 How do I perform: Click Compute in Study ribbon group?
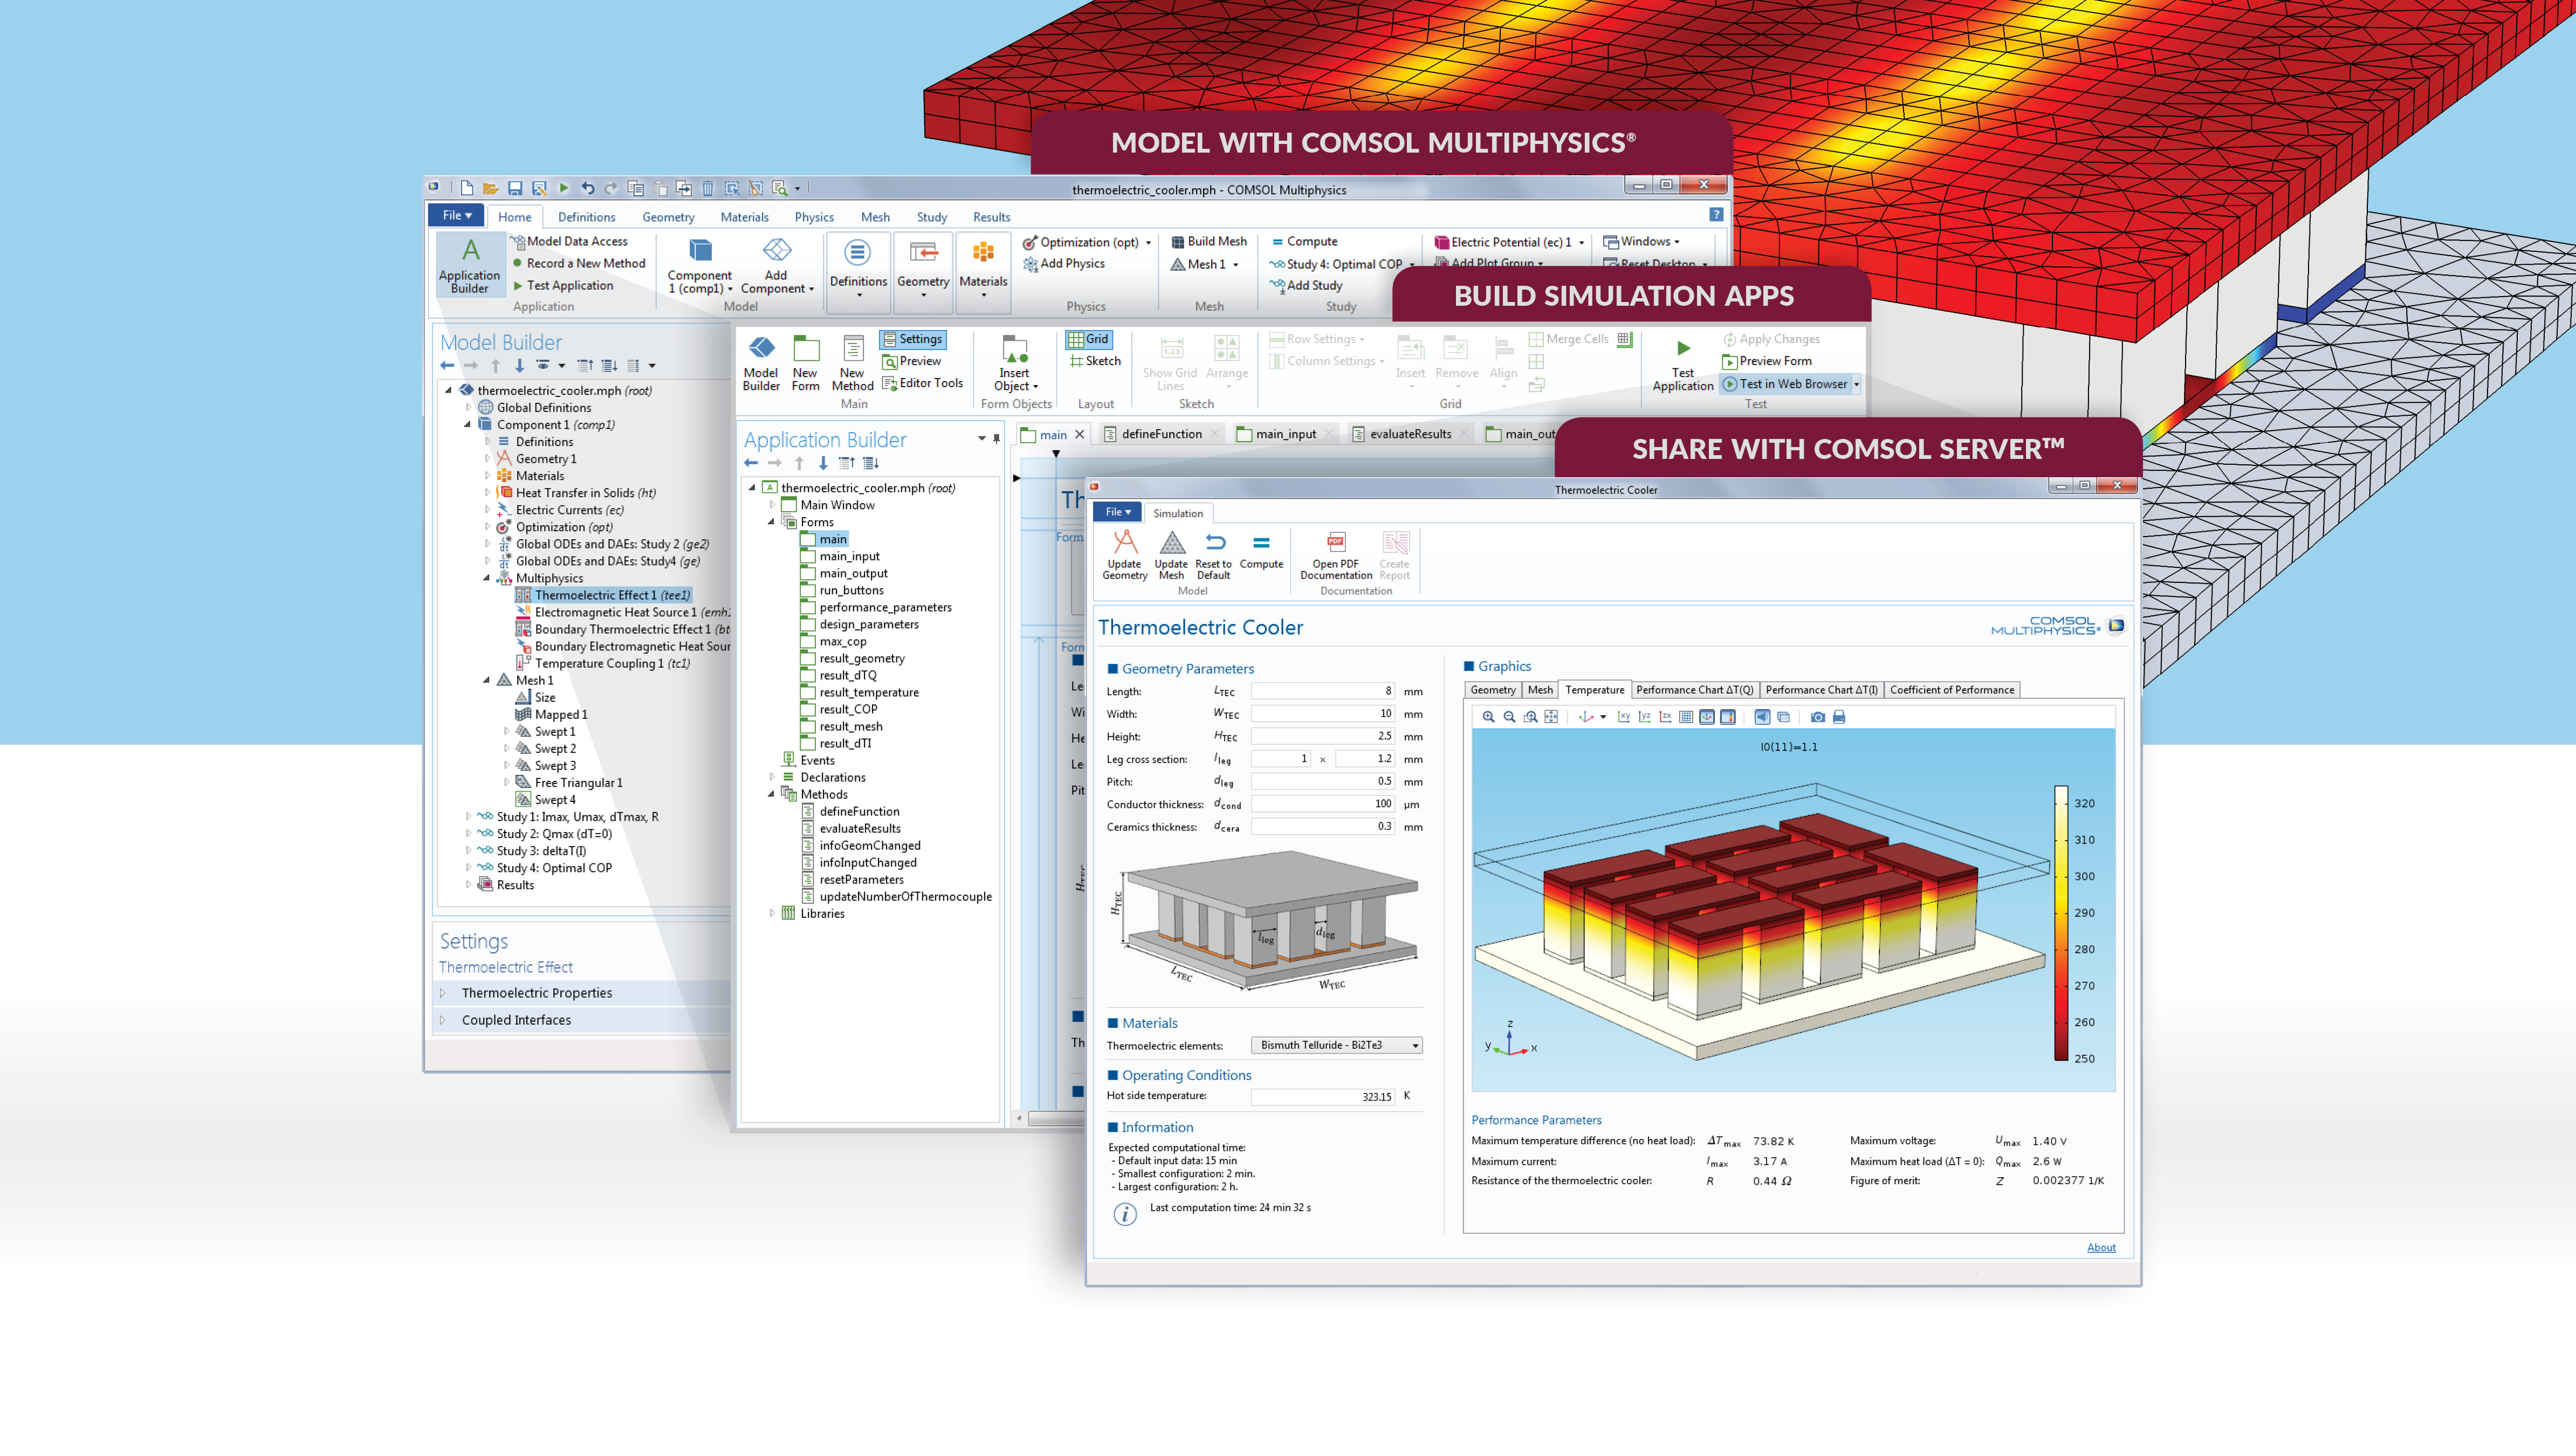pos(1304,241)
